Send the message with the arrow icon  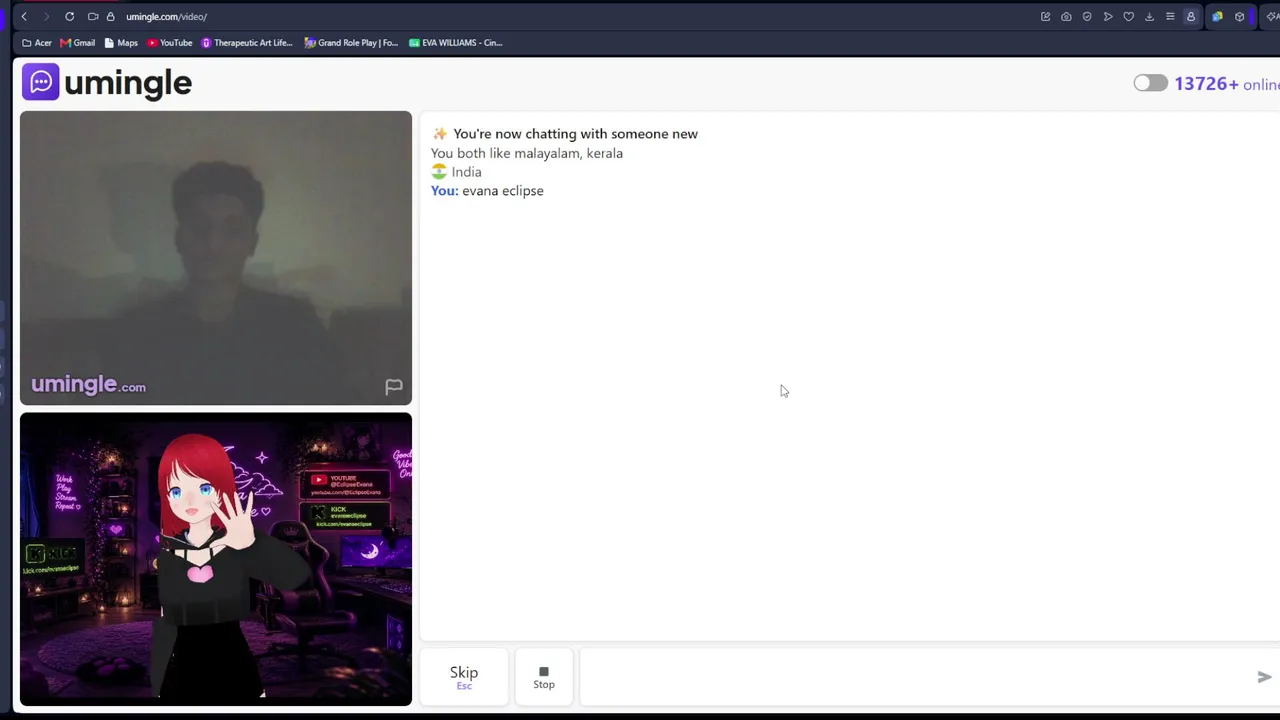tap(1264, 677)
